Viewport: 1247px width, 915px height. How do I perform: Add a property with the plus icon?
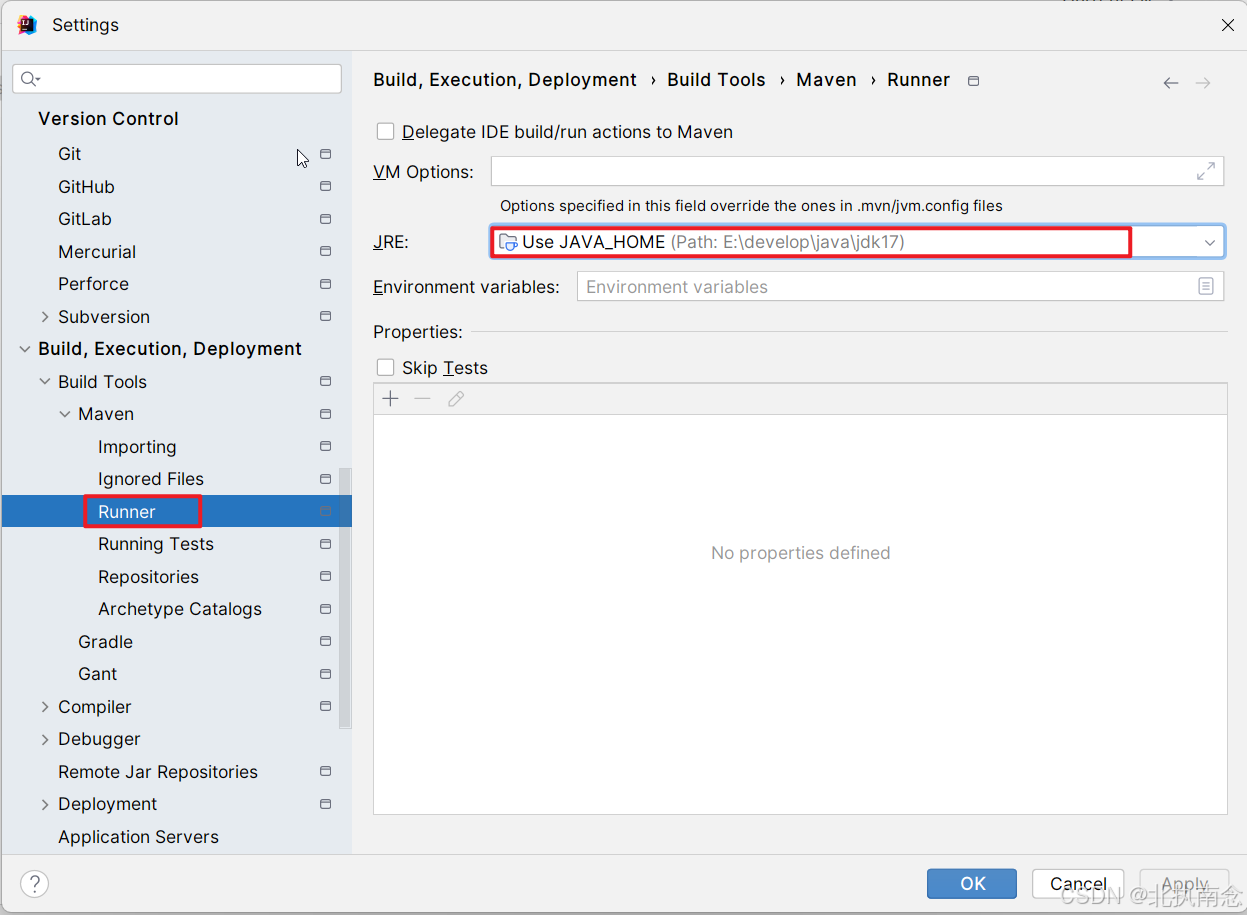[391, 399]
